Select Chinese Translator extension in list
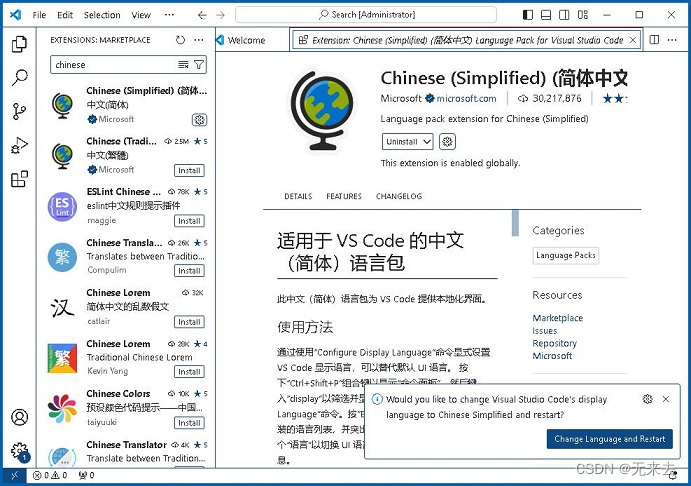Image resolution: width=691 pixels, height=486 pixels. coord(127,452)
